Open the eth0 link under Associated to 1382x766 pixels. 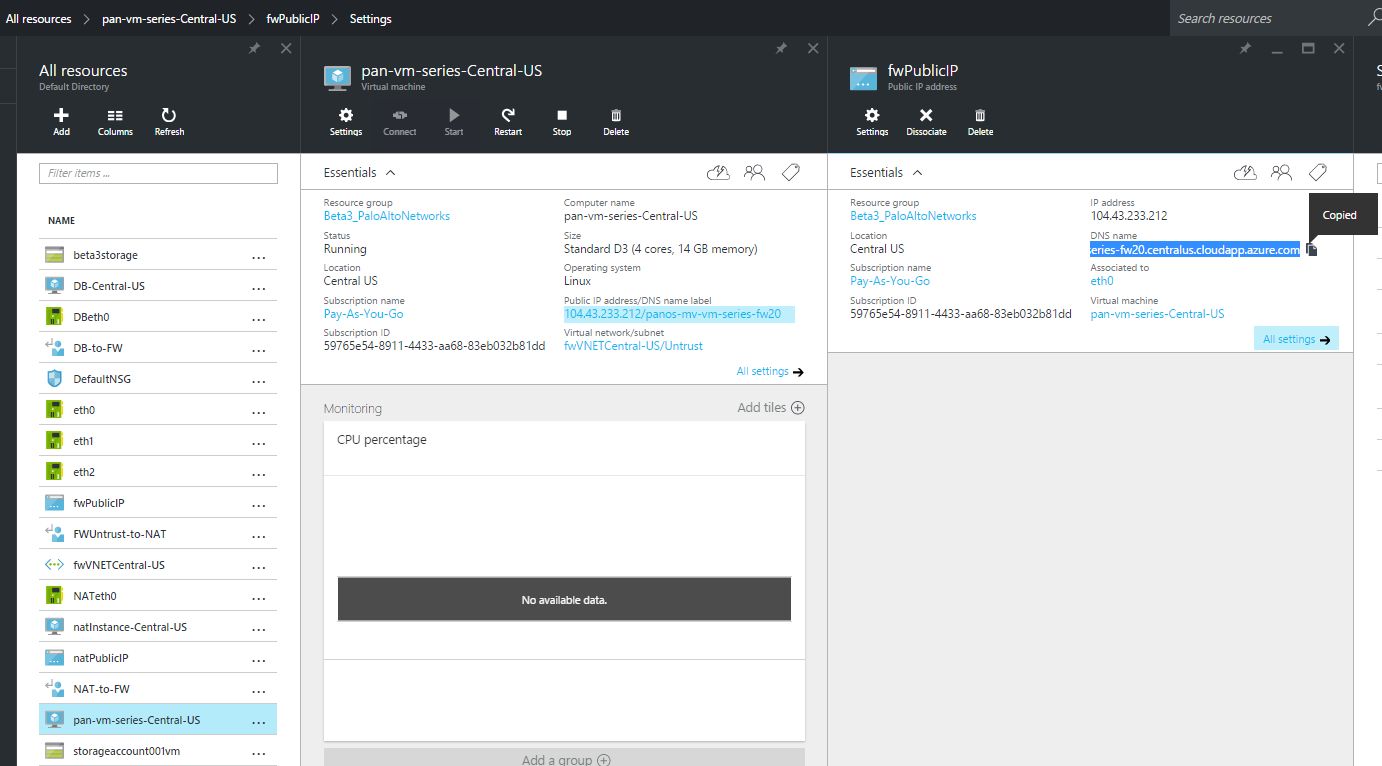coord(1101,281)
